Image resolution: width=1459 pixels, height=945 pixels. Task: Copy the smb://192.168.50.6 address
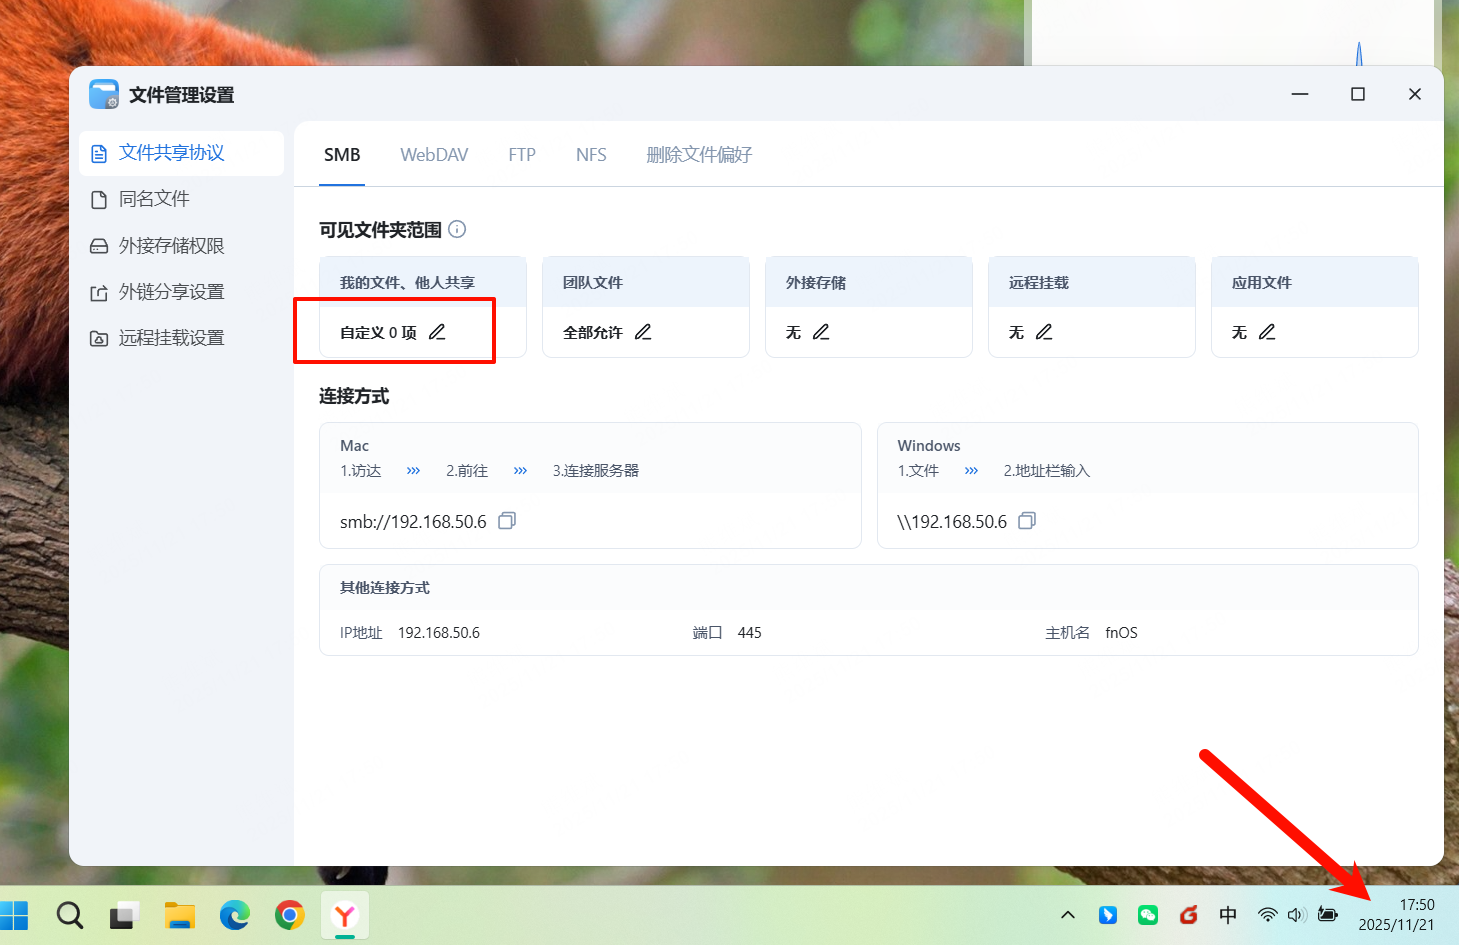(x=507, y=521)
